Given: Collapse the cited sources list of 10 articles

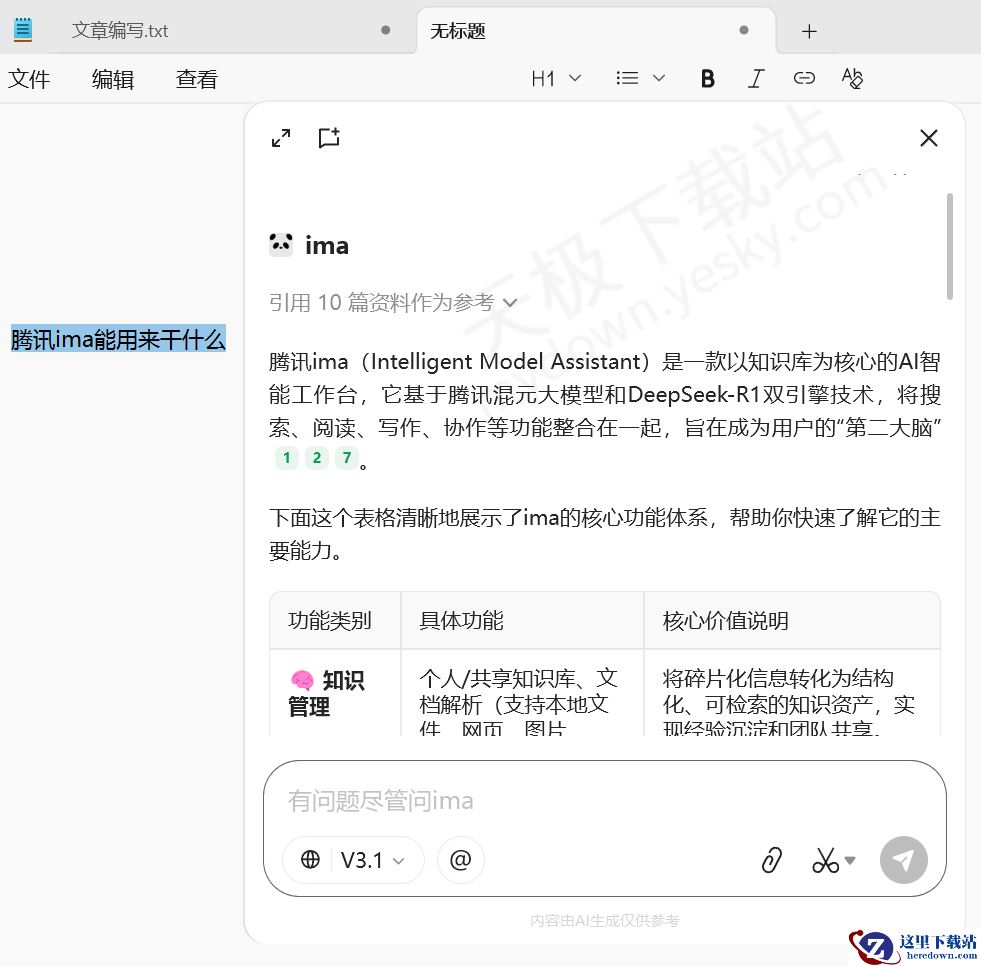Looking at the screenshot, I should tap(510, 302).
